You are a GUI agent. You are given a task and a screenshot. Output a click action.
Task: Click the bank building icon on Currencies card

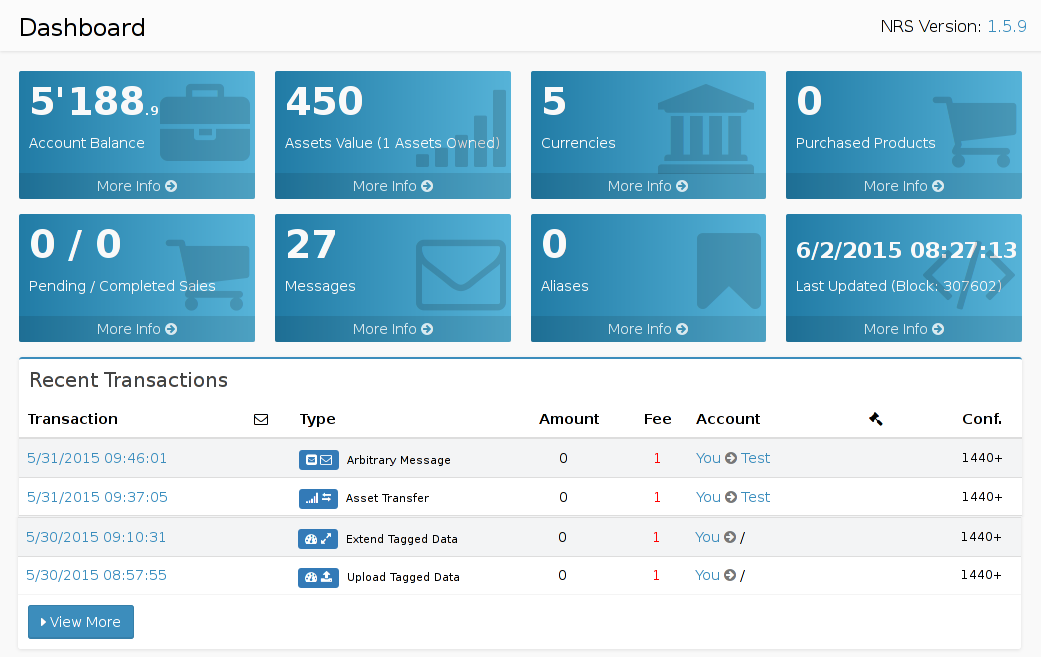[x=706, y=129]
